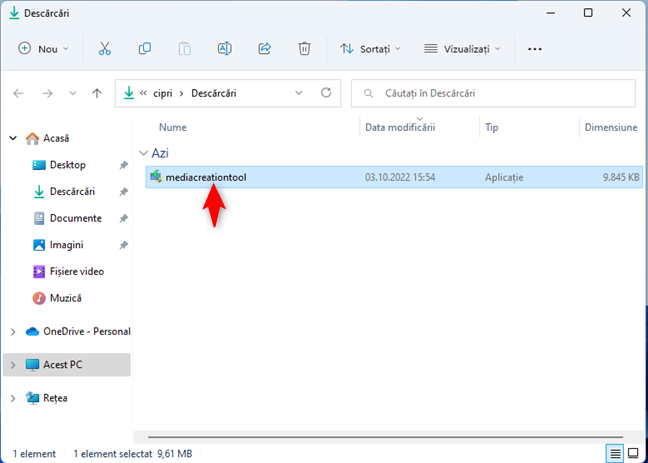The width and height of the screenshot is (648, 463).
Task: Open Acasă in the navigation pane
Action: coord(56,138)
